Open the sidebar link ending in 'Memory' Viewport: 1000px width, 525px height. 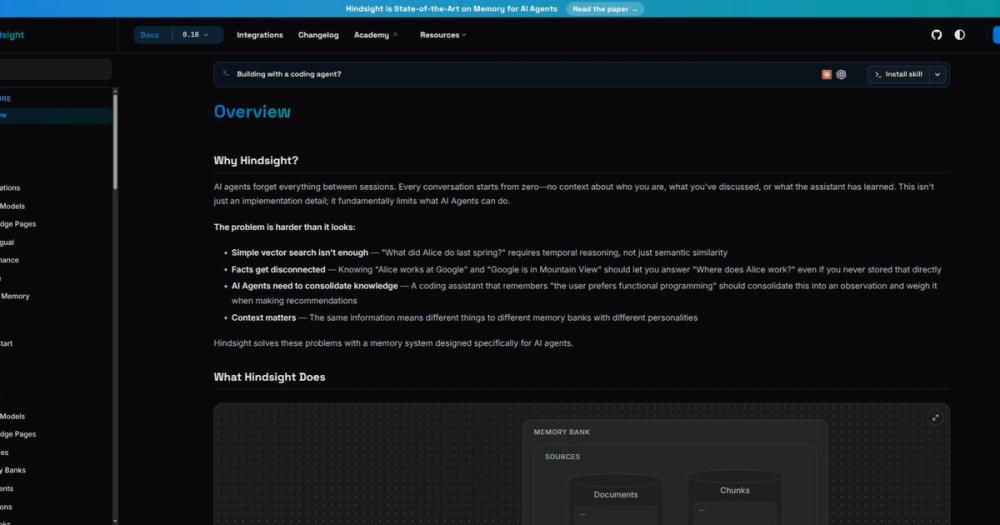pos(15,296)
